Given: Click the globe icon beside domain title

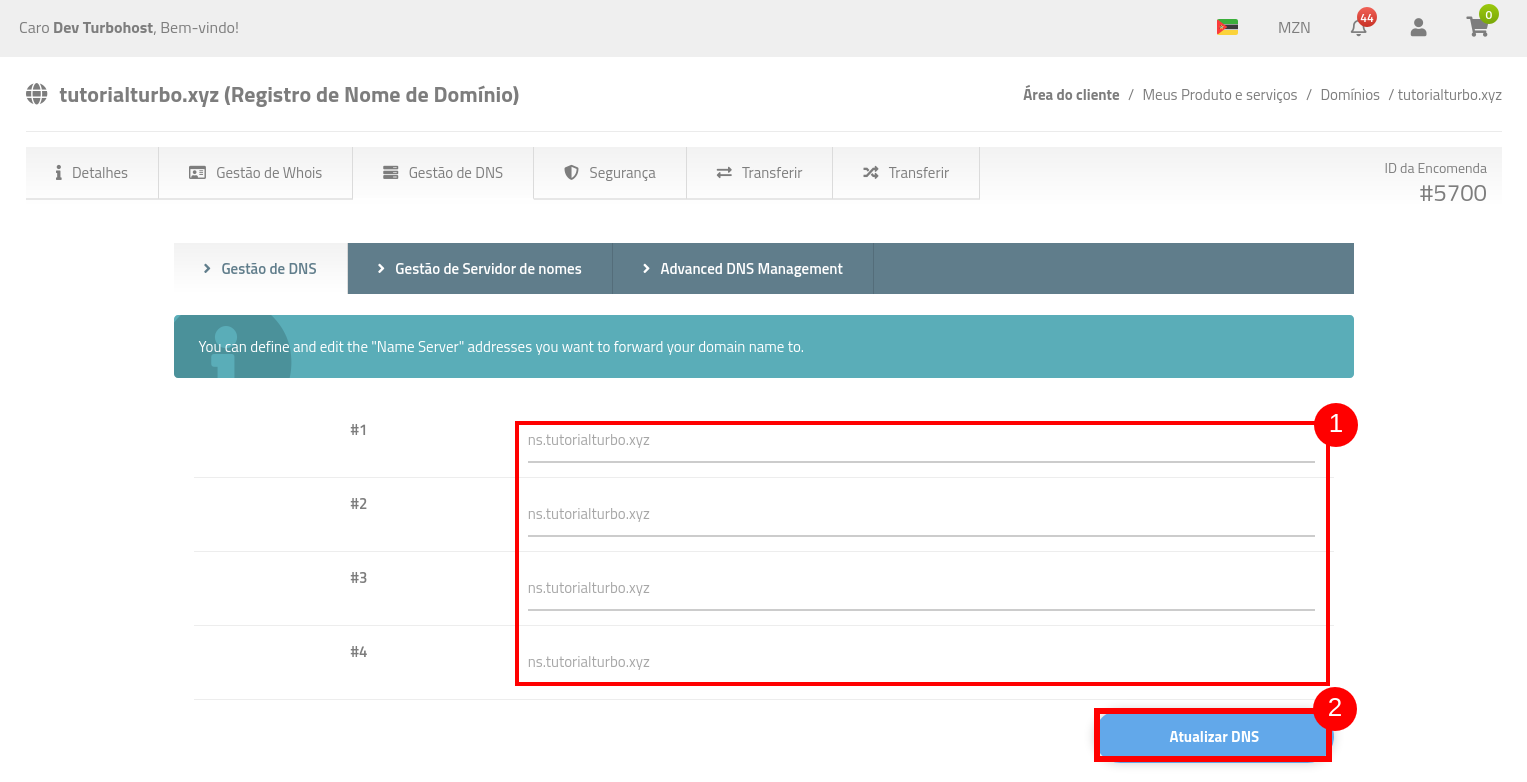Looking at the screenshot, I should [37, 95].
